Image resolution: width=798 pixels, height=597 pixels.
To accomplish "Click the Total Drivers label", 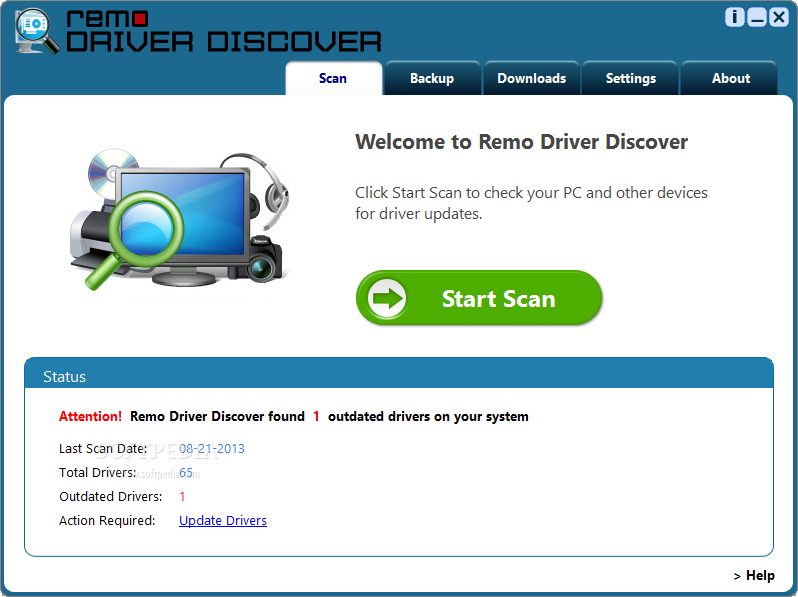I will coord(98,472).
